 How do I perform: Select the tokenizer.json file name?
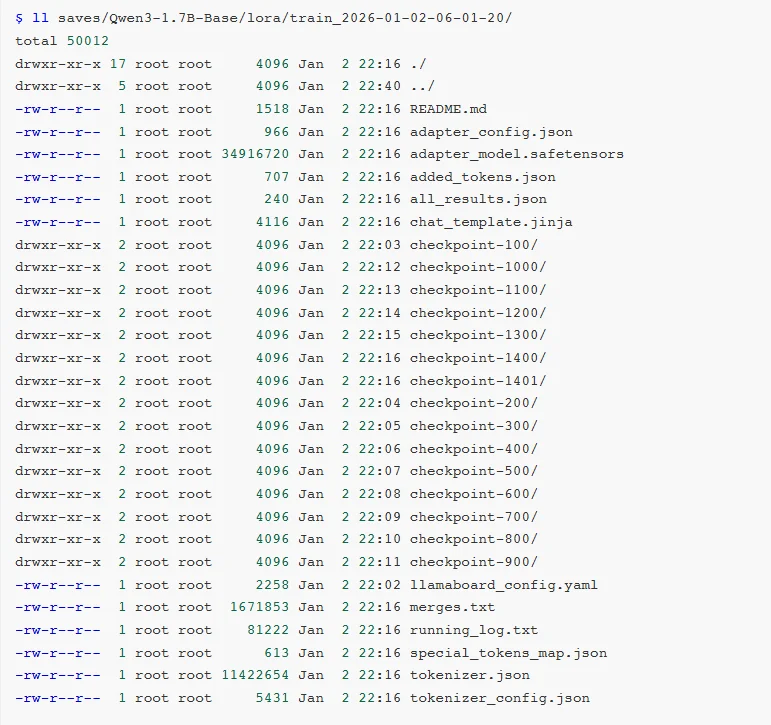(469, 675)
